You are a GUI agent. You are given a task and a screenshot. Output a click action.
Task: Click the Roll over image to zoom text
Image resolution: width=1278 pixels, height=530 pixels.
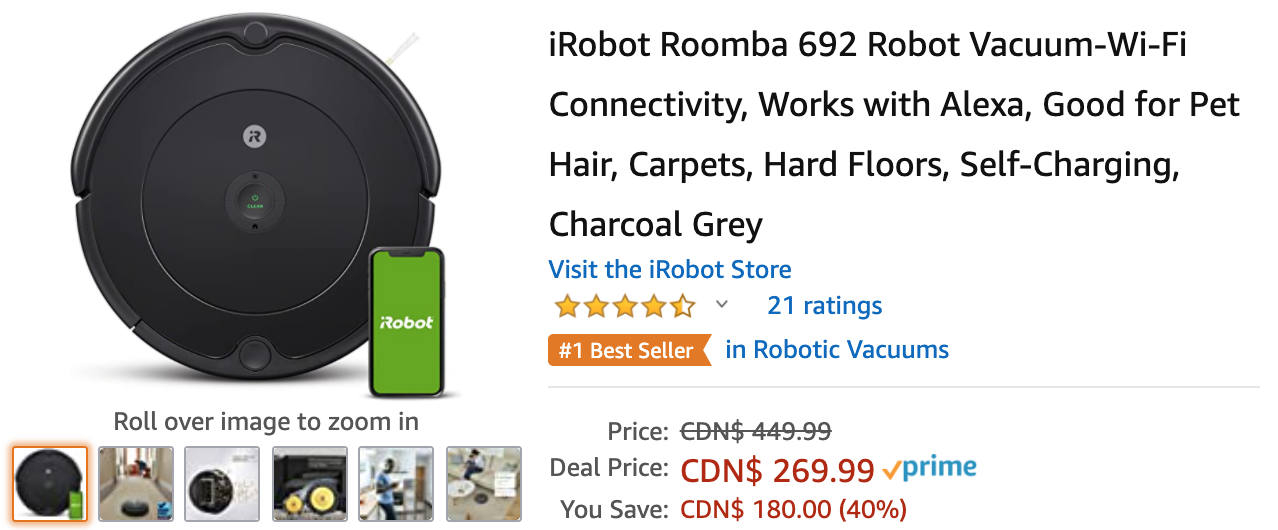(266, 421)
